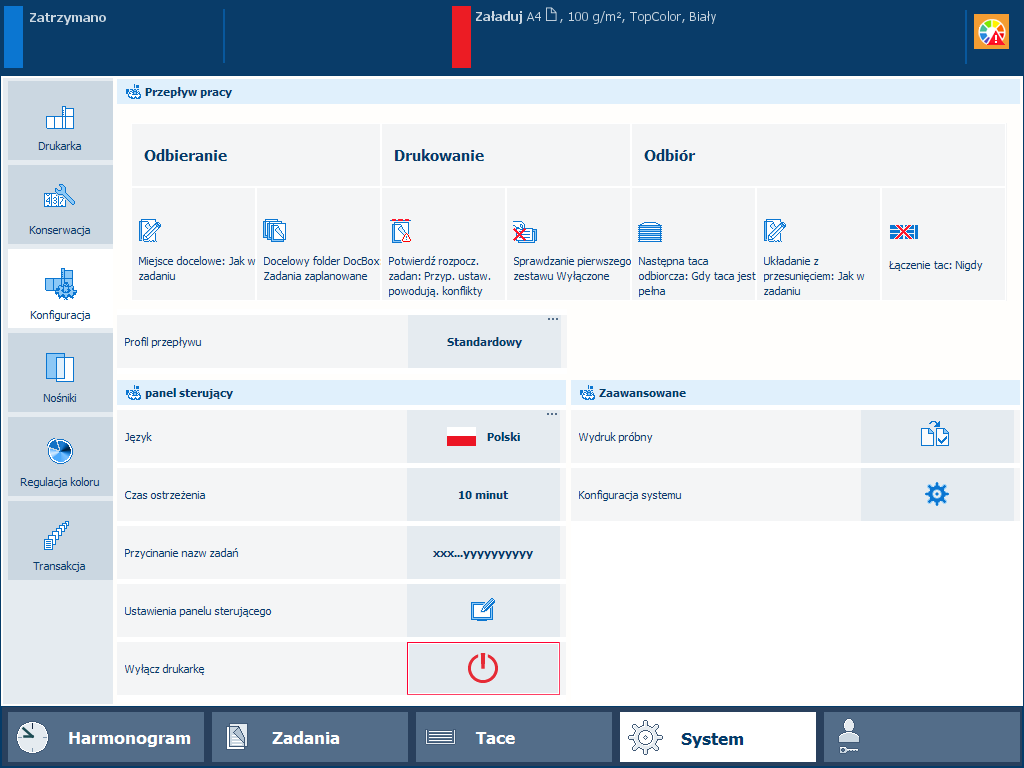Screen dimensions: 1024x768
Task: Click the color calibration warning icon top right
Action: [991, 31]
